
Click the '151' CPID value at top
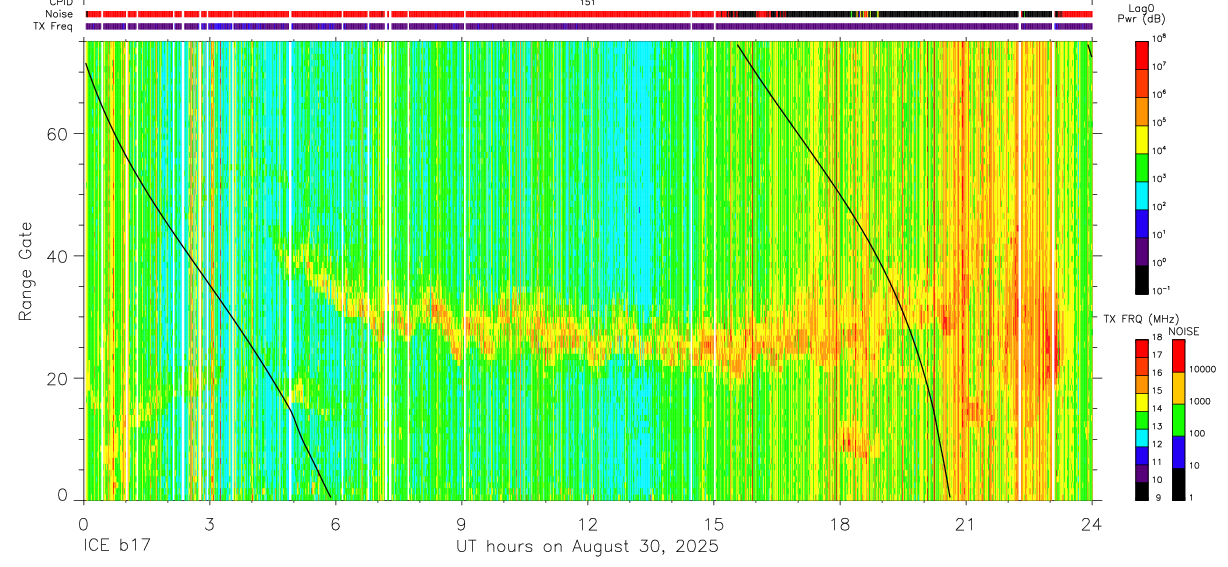point(587,4)
